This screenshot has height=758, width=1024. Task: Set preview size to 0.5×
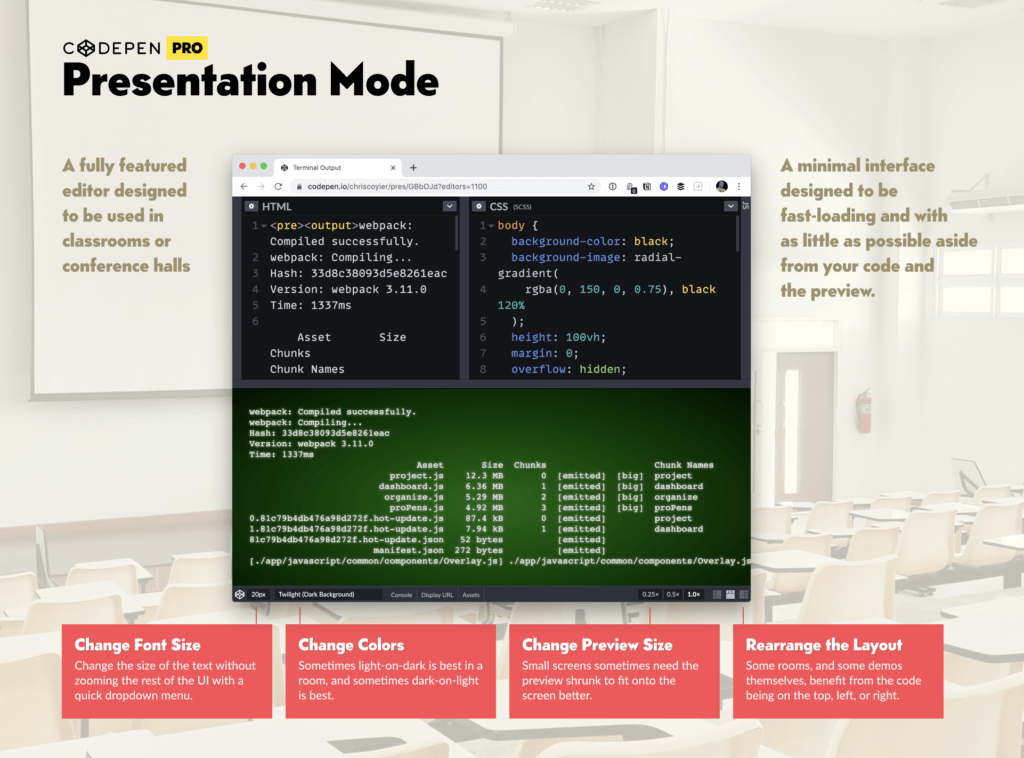coord(673,594)
